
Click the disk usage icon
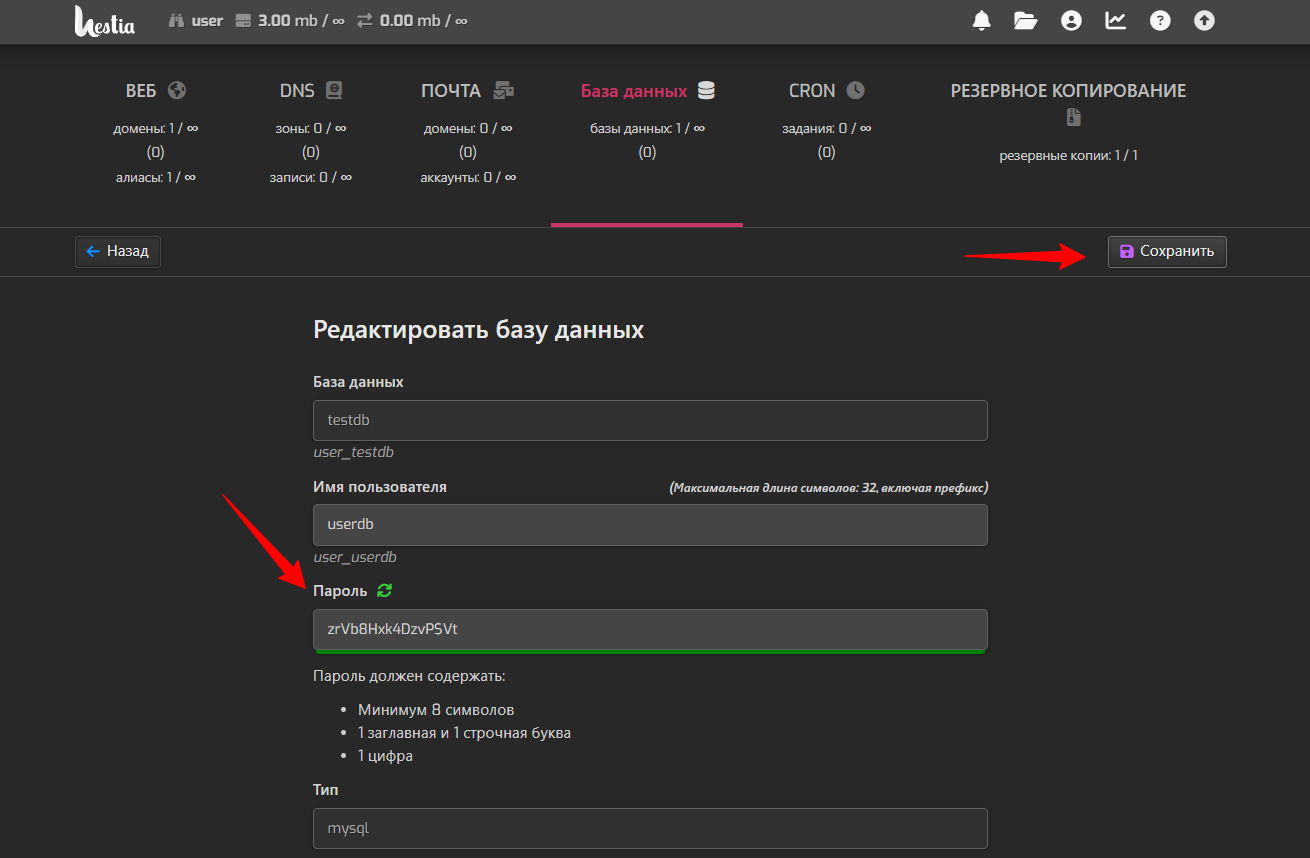click(x=243, y=20)
